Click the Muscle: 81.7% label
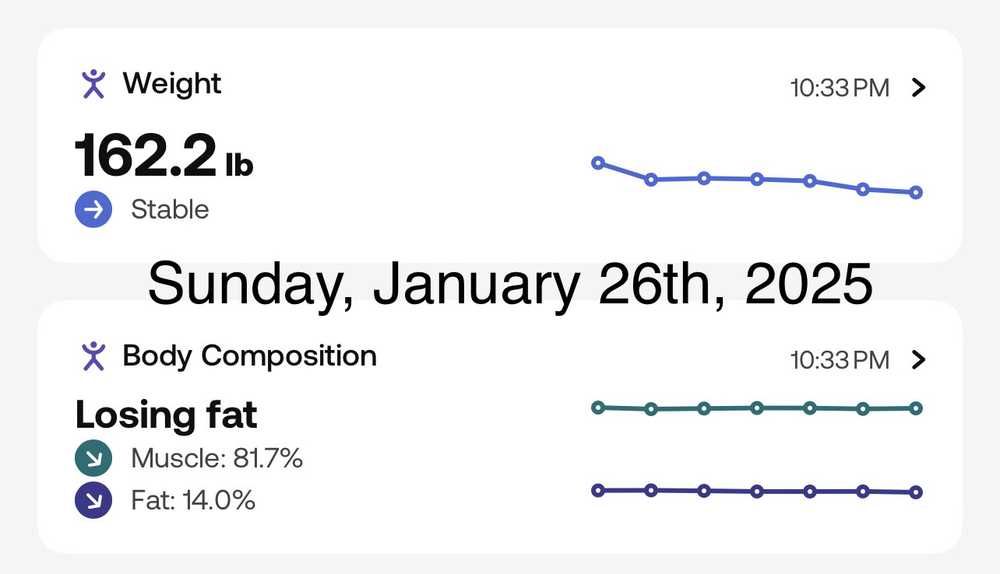 [x=217, y=460]
